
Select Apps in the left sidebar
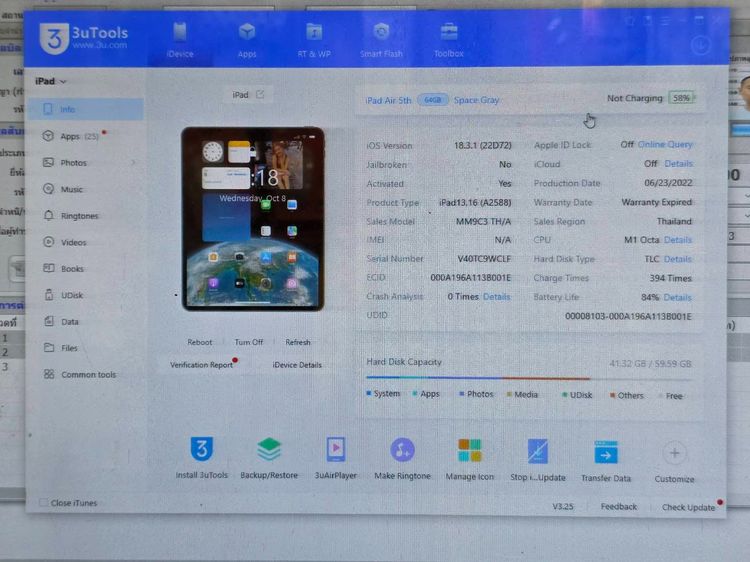click(70, 136)
